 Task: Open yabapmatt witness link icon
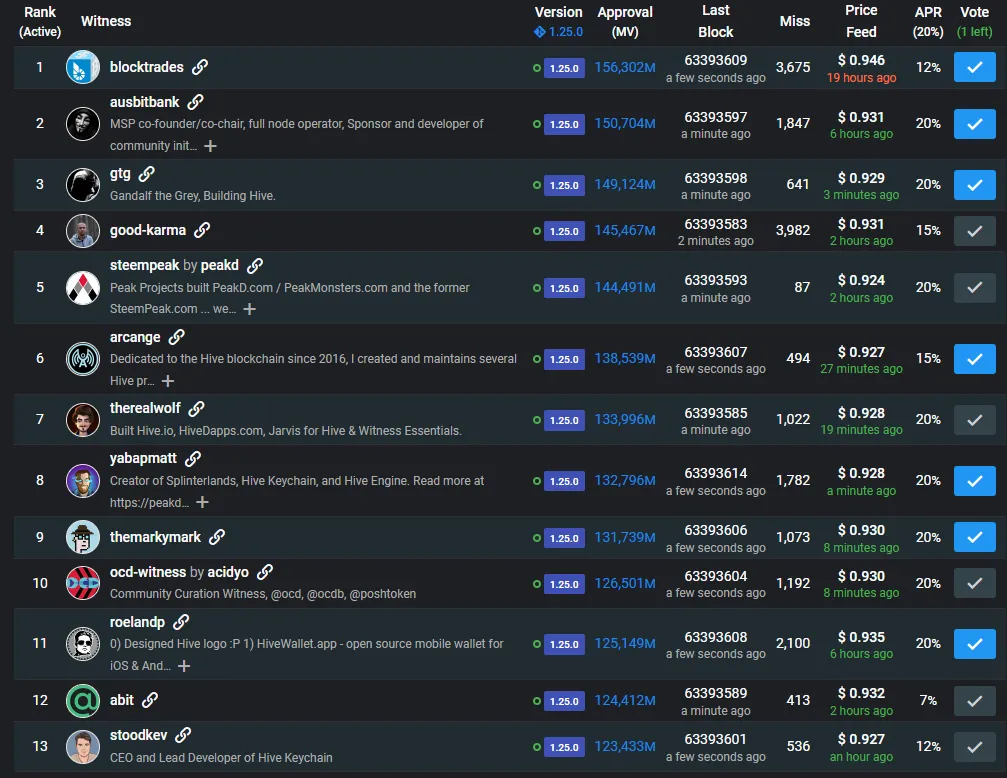click(193, 458)
